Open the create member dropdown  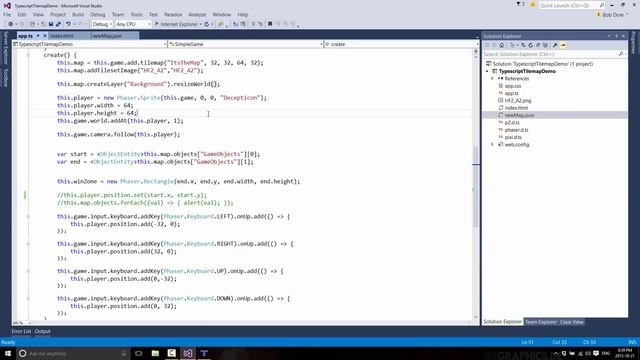click(x=401, y=44)
